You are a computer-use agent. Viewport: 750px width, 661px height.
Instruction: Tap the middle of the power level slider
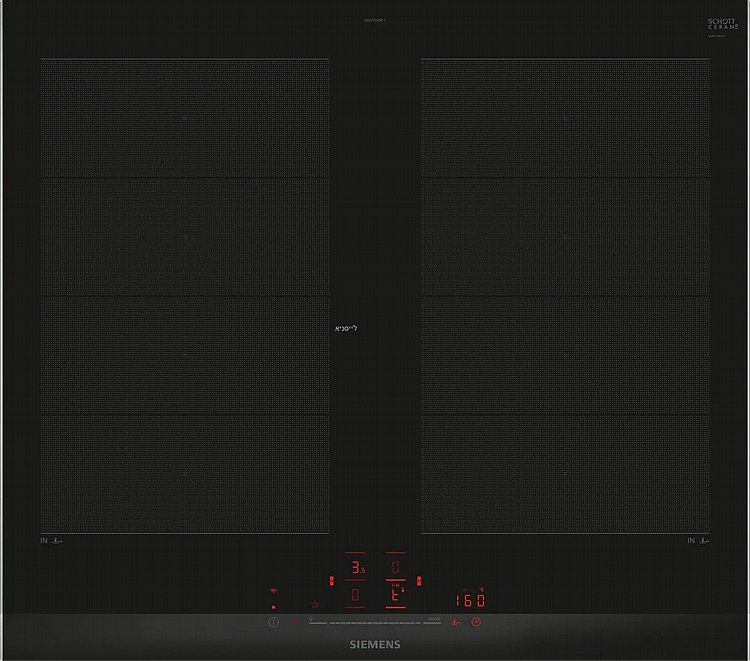(375, 622)
